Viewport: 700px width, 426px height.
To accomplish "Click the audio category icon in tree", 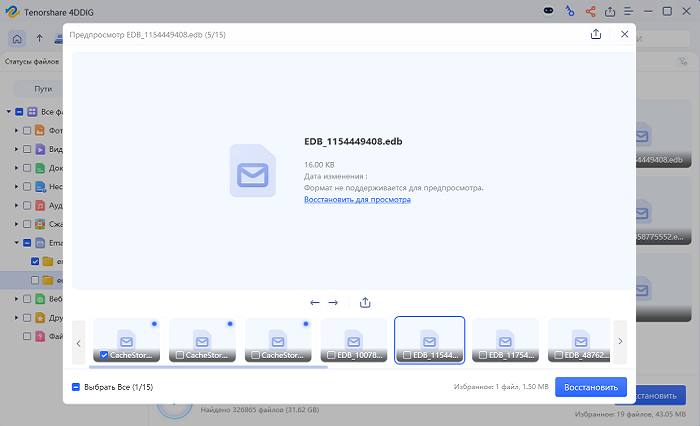I will pyautogui.click(x=40, y=205).
